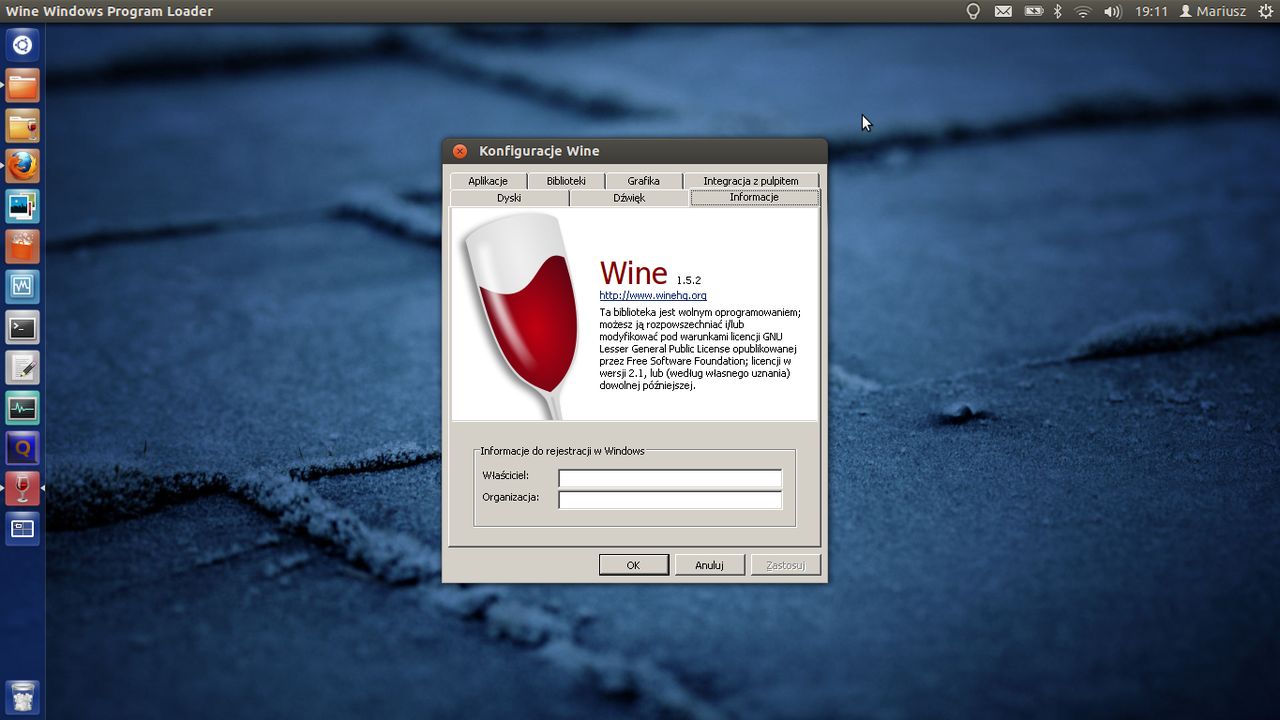Open the text editor launcher icon
This screenshot has height=720, width=1280.
[x=23, y=368]
